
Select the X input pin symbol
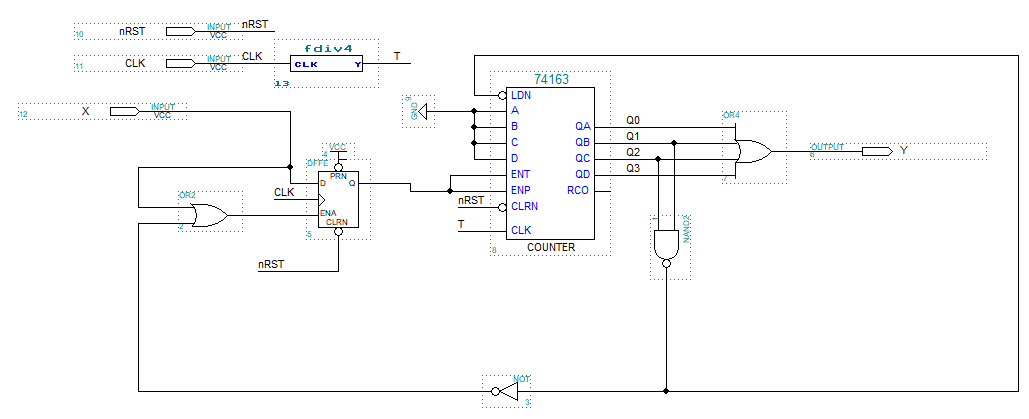125,111
